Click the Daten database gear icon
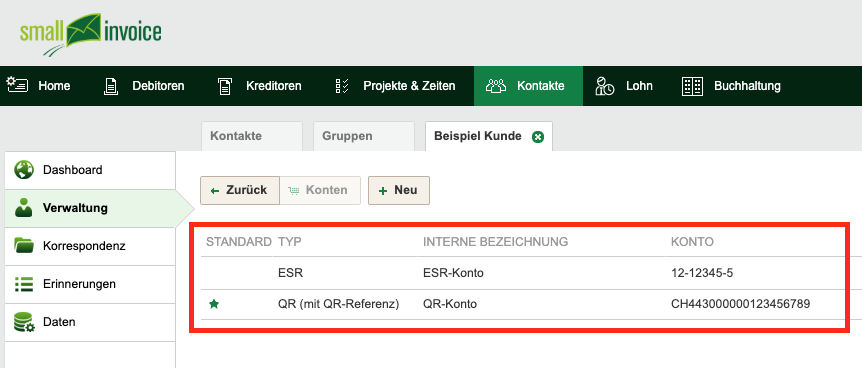 point(24,322)
